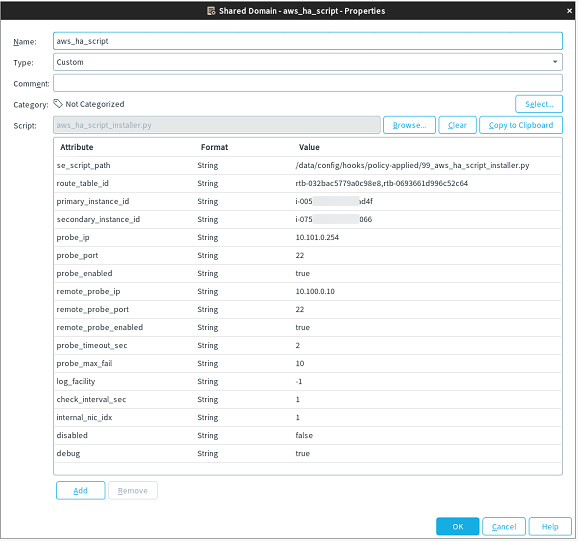The height and width of the screenshot is (541, 578).
Task: Click the Script filename field
Action: 217,125
